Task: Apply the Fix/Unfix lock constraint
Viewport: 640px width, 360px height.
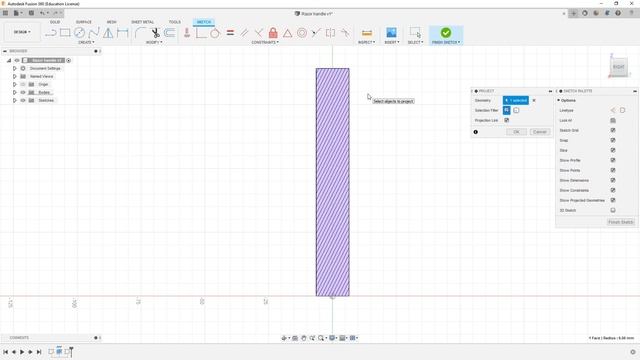Action: (273, 33)
